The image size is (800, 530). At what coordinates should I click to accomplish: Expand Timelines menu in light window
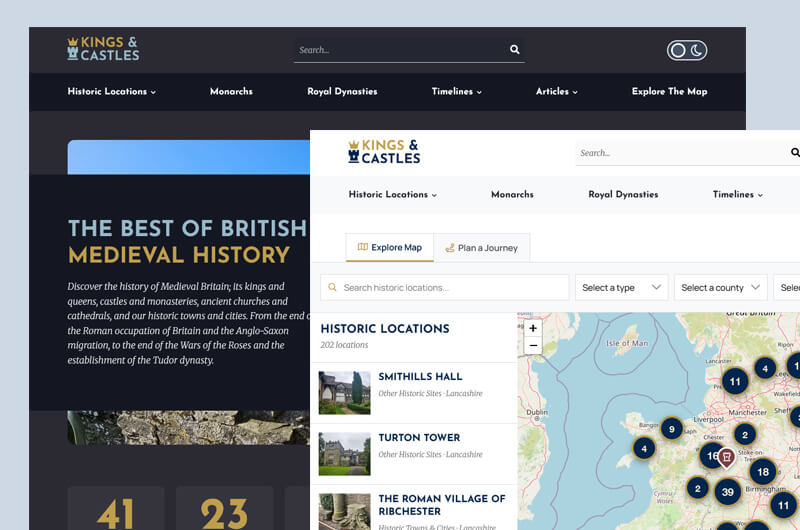tap(738, 194)
